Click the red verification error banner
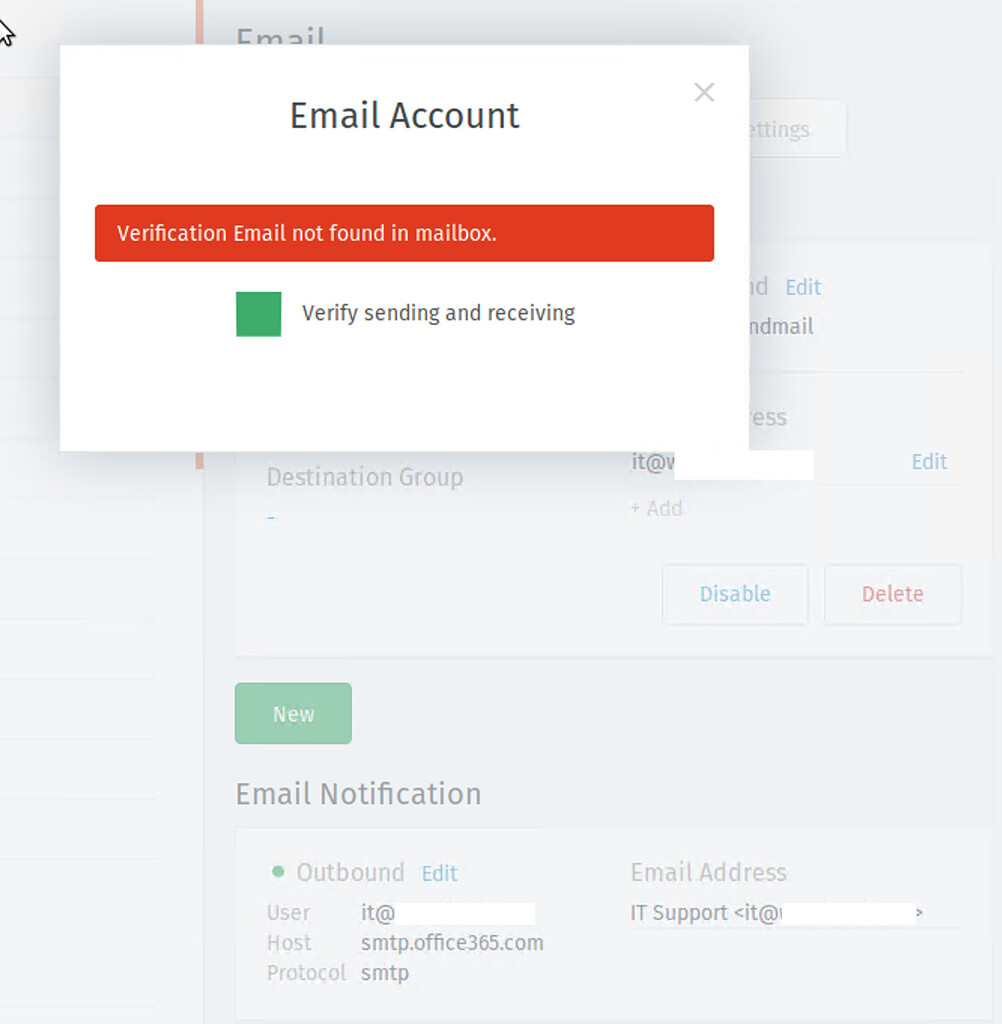 (404, 233)
